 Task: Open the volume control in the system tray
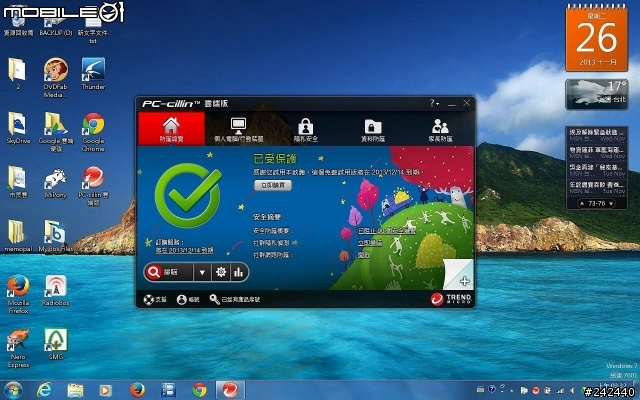573,391
